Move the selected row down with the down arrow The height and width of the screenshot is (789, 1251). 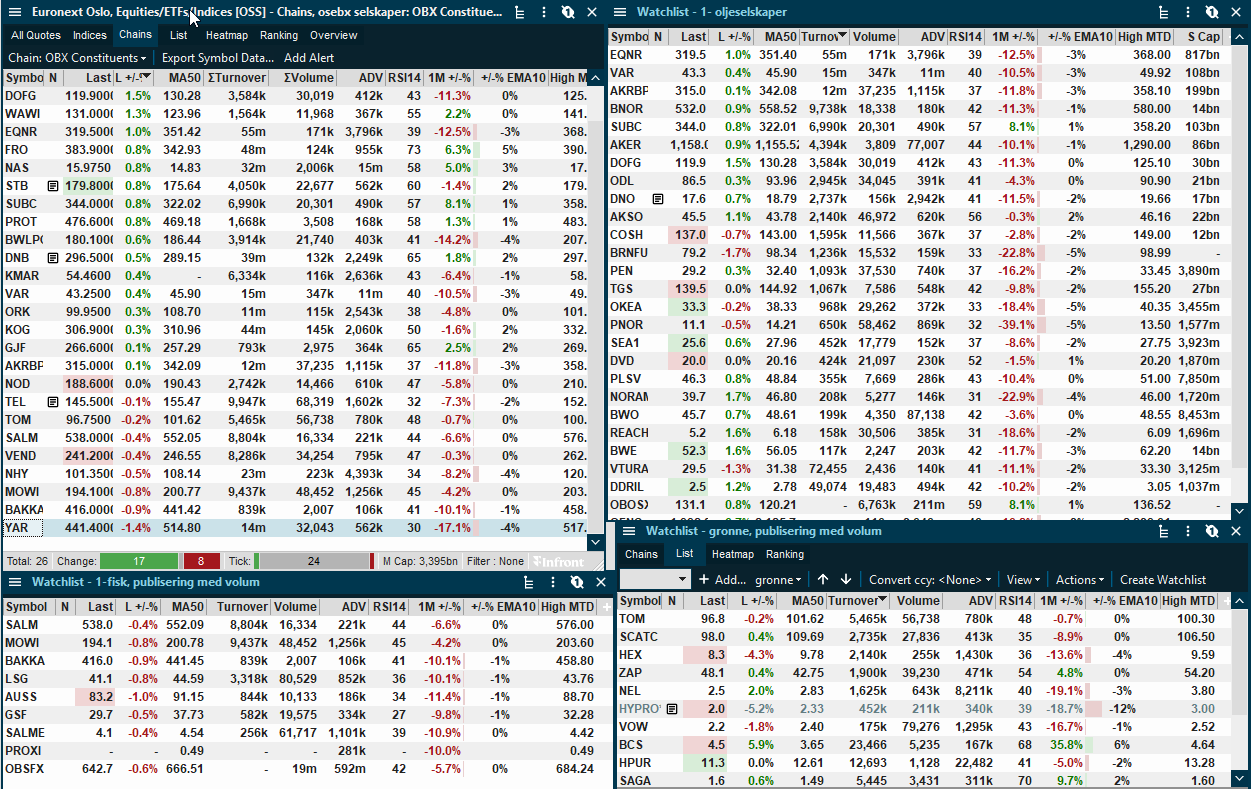click(846, 579)
